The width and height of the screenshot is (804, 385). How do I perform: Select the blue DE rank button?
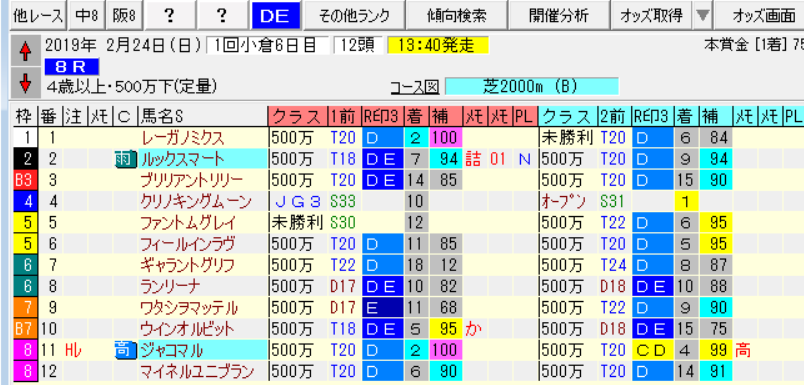click(276, 16)
